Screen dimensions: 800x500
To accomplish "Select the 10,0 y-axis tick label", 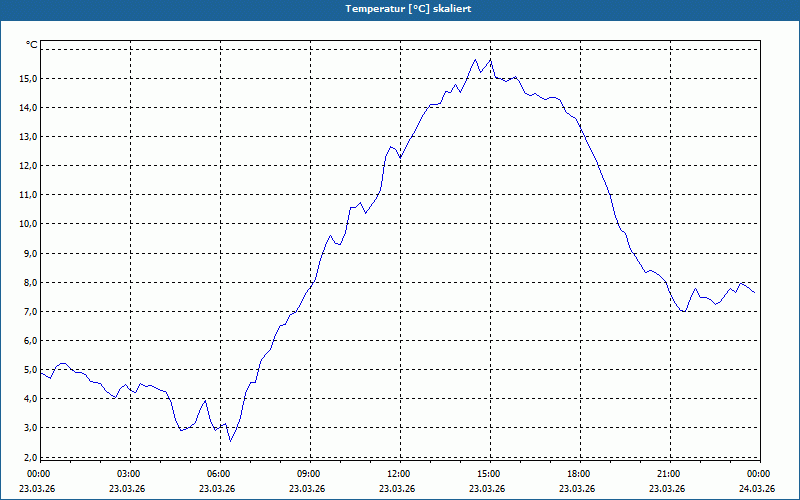I will point(28,224).
